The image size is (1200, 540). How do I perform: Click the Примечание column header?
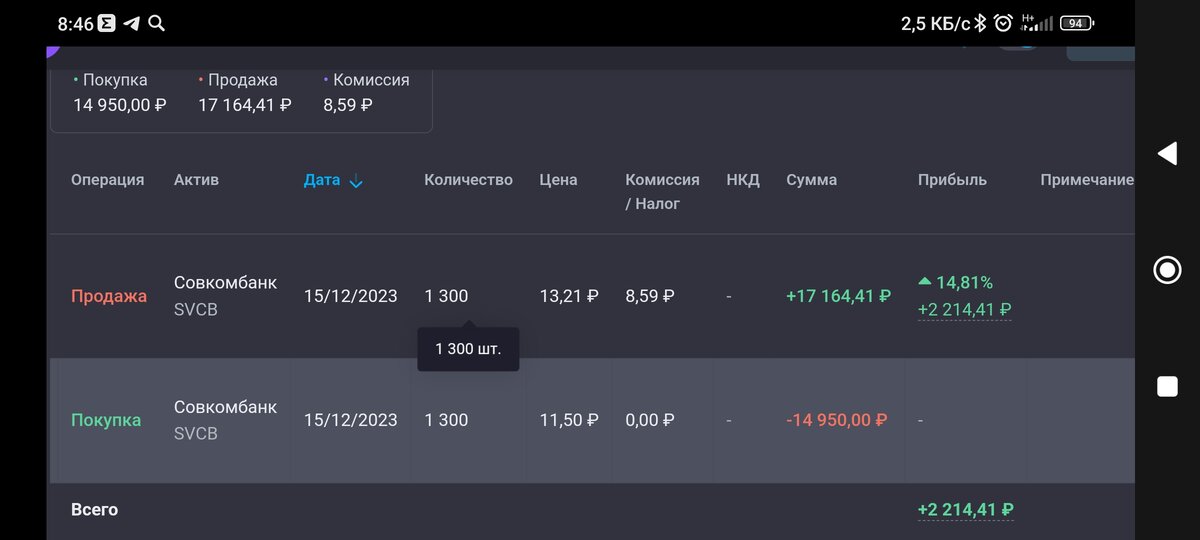[x=1087, y=180]
